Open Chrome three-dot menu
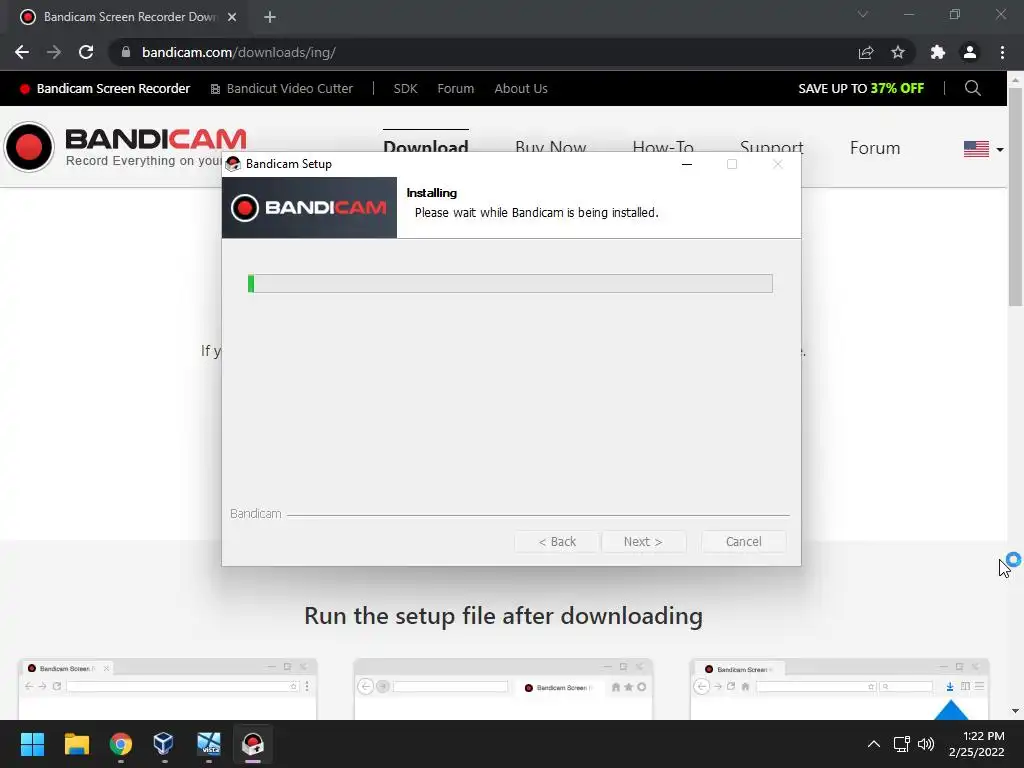Screen dimensions: 1024x768 pos(1002,52)
